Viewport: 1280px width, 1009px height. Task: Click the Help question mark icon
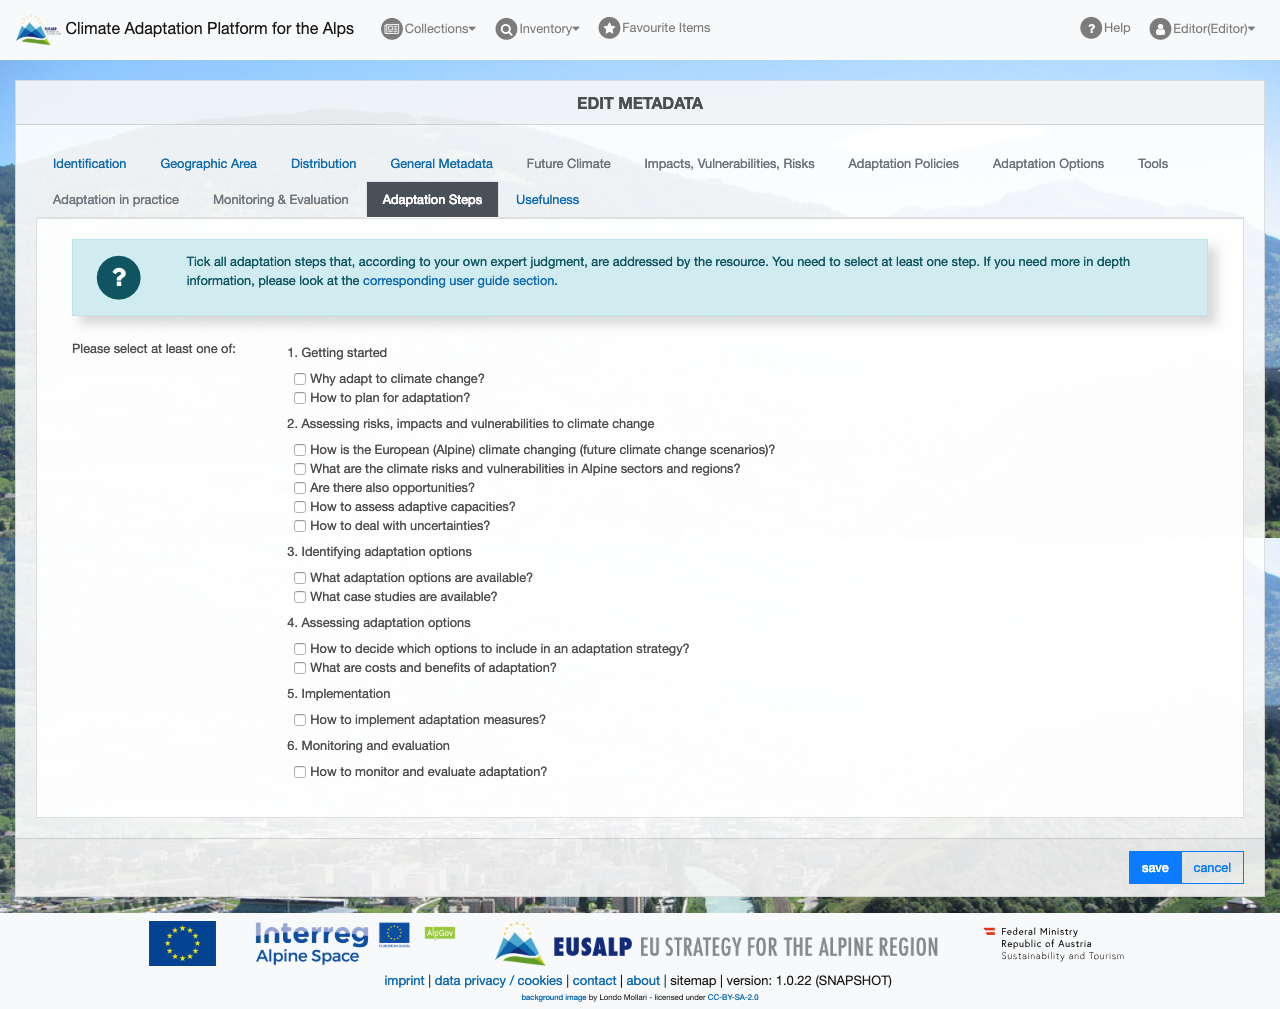click(x=1091, y=28)
